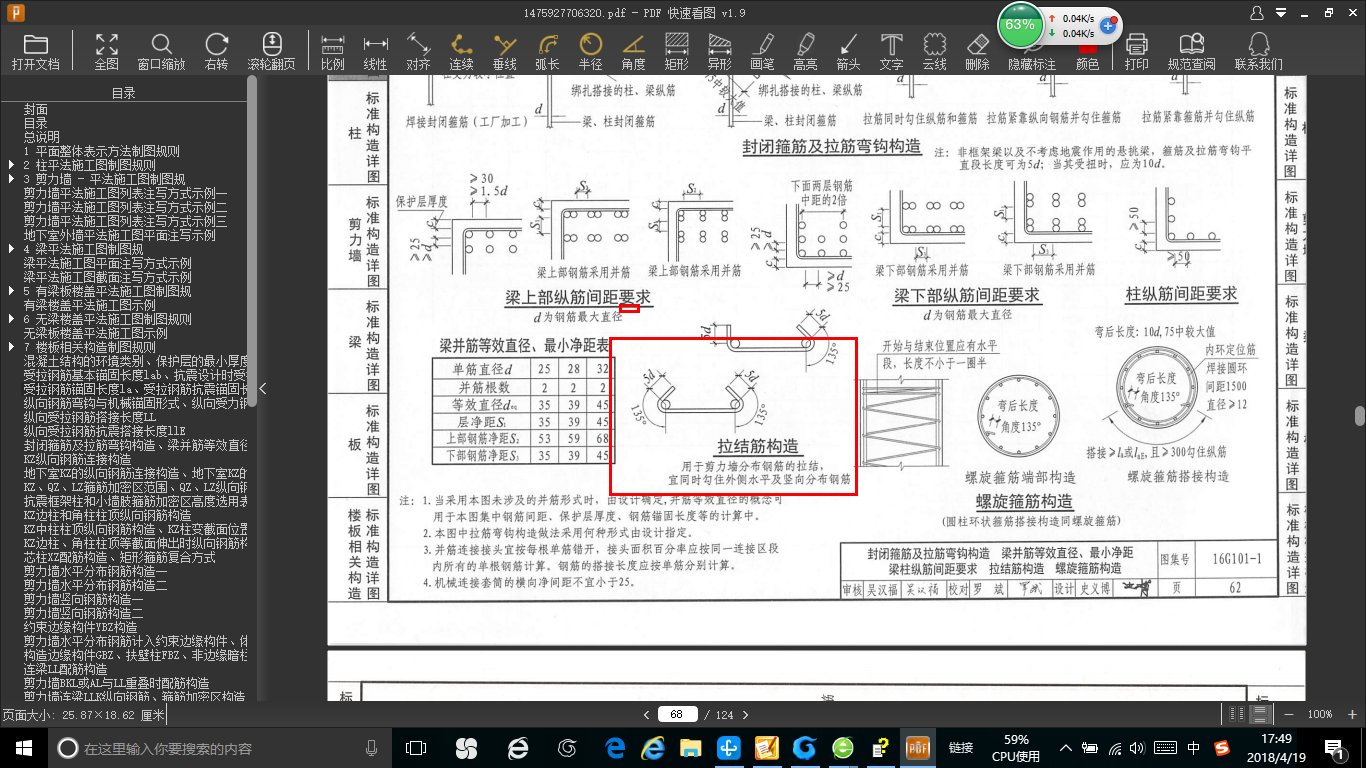Print the document with 打印
The width and height of the screenshot is (1366, 768).
(x=1136, y=51)
